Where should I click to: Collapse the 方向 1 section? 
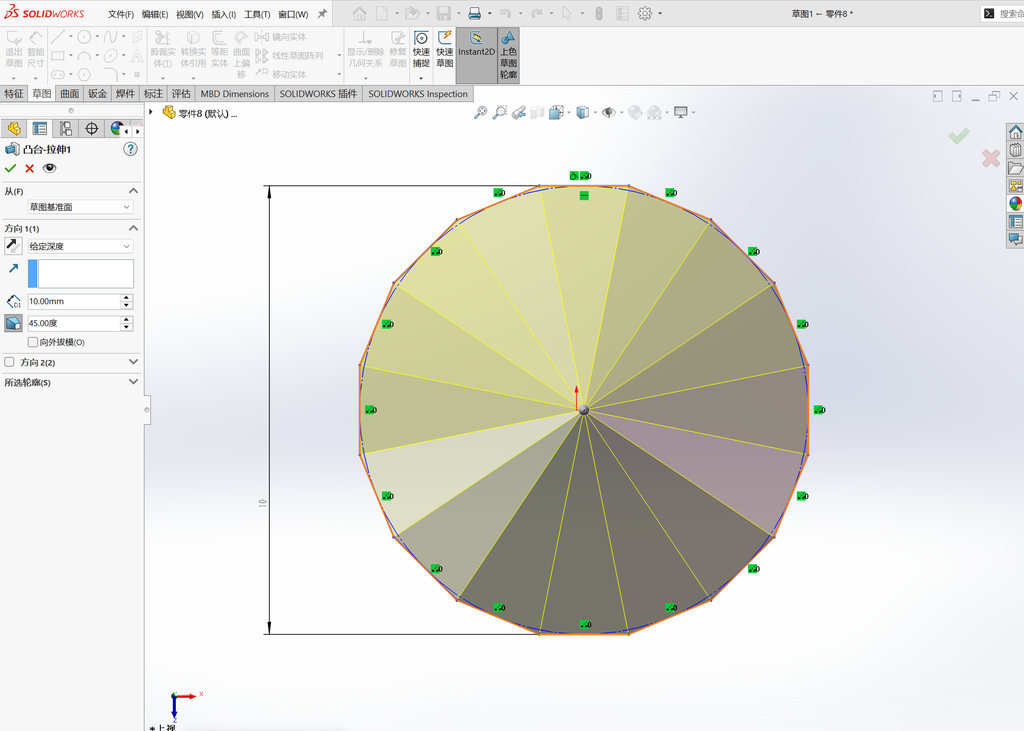[133, 228]
